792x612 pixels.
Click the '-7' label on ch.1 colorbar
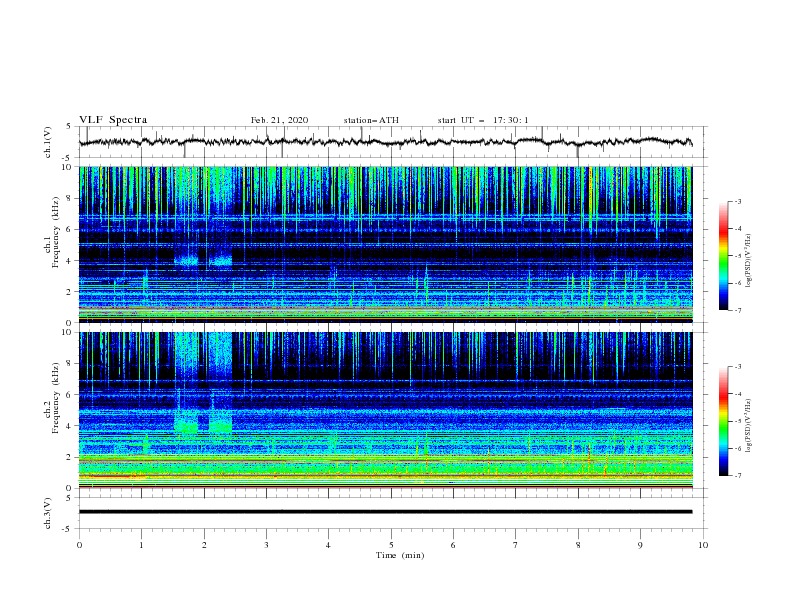pos(737,310)
